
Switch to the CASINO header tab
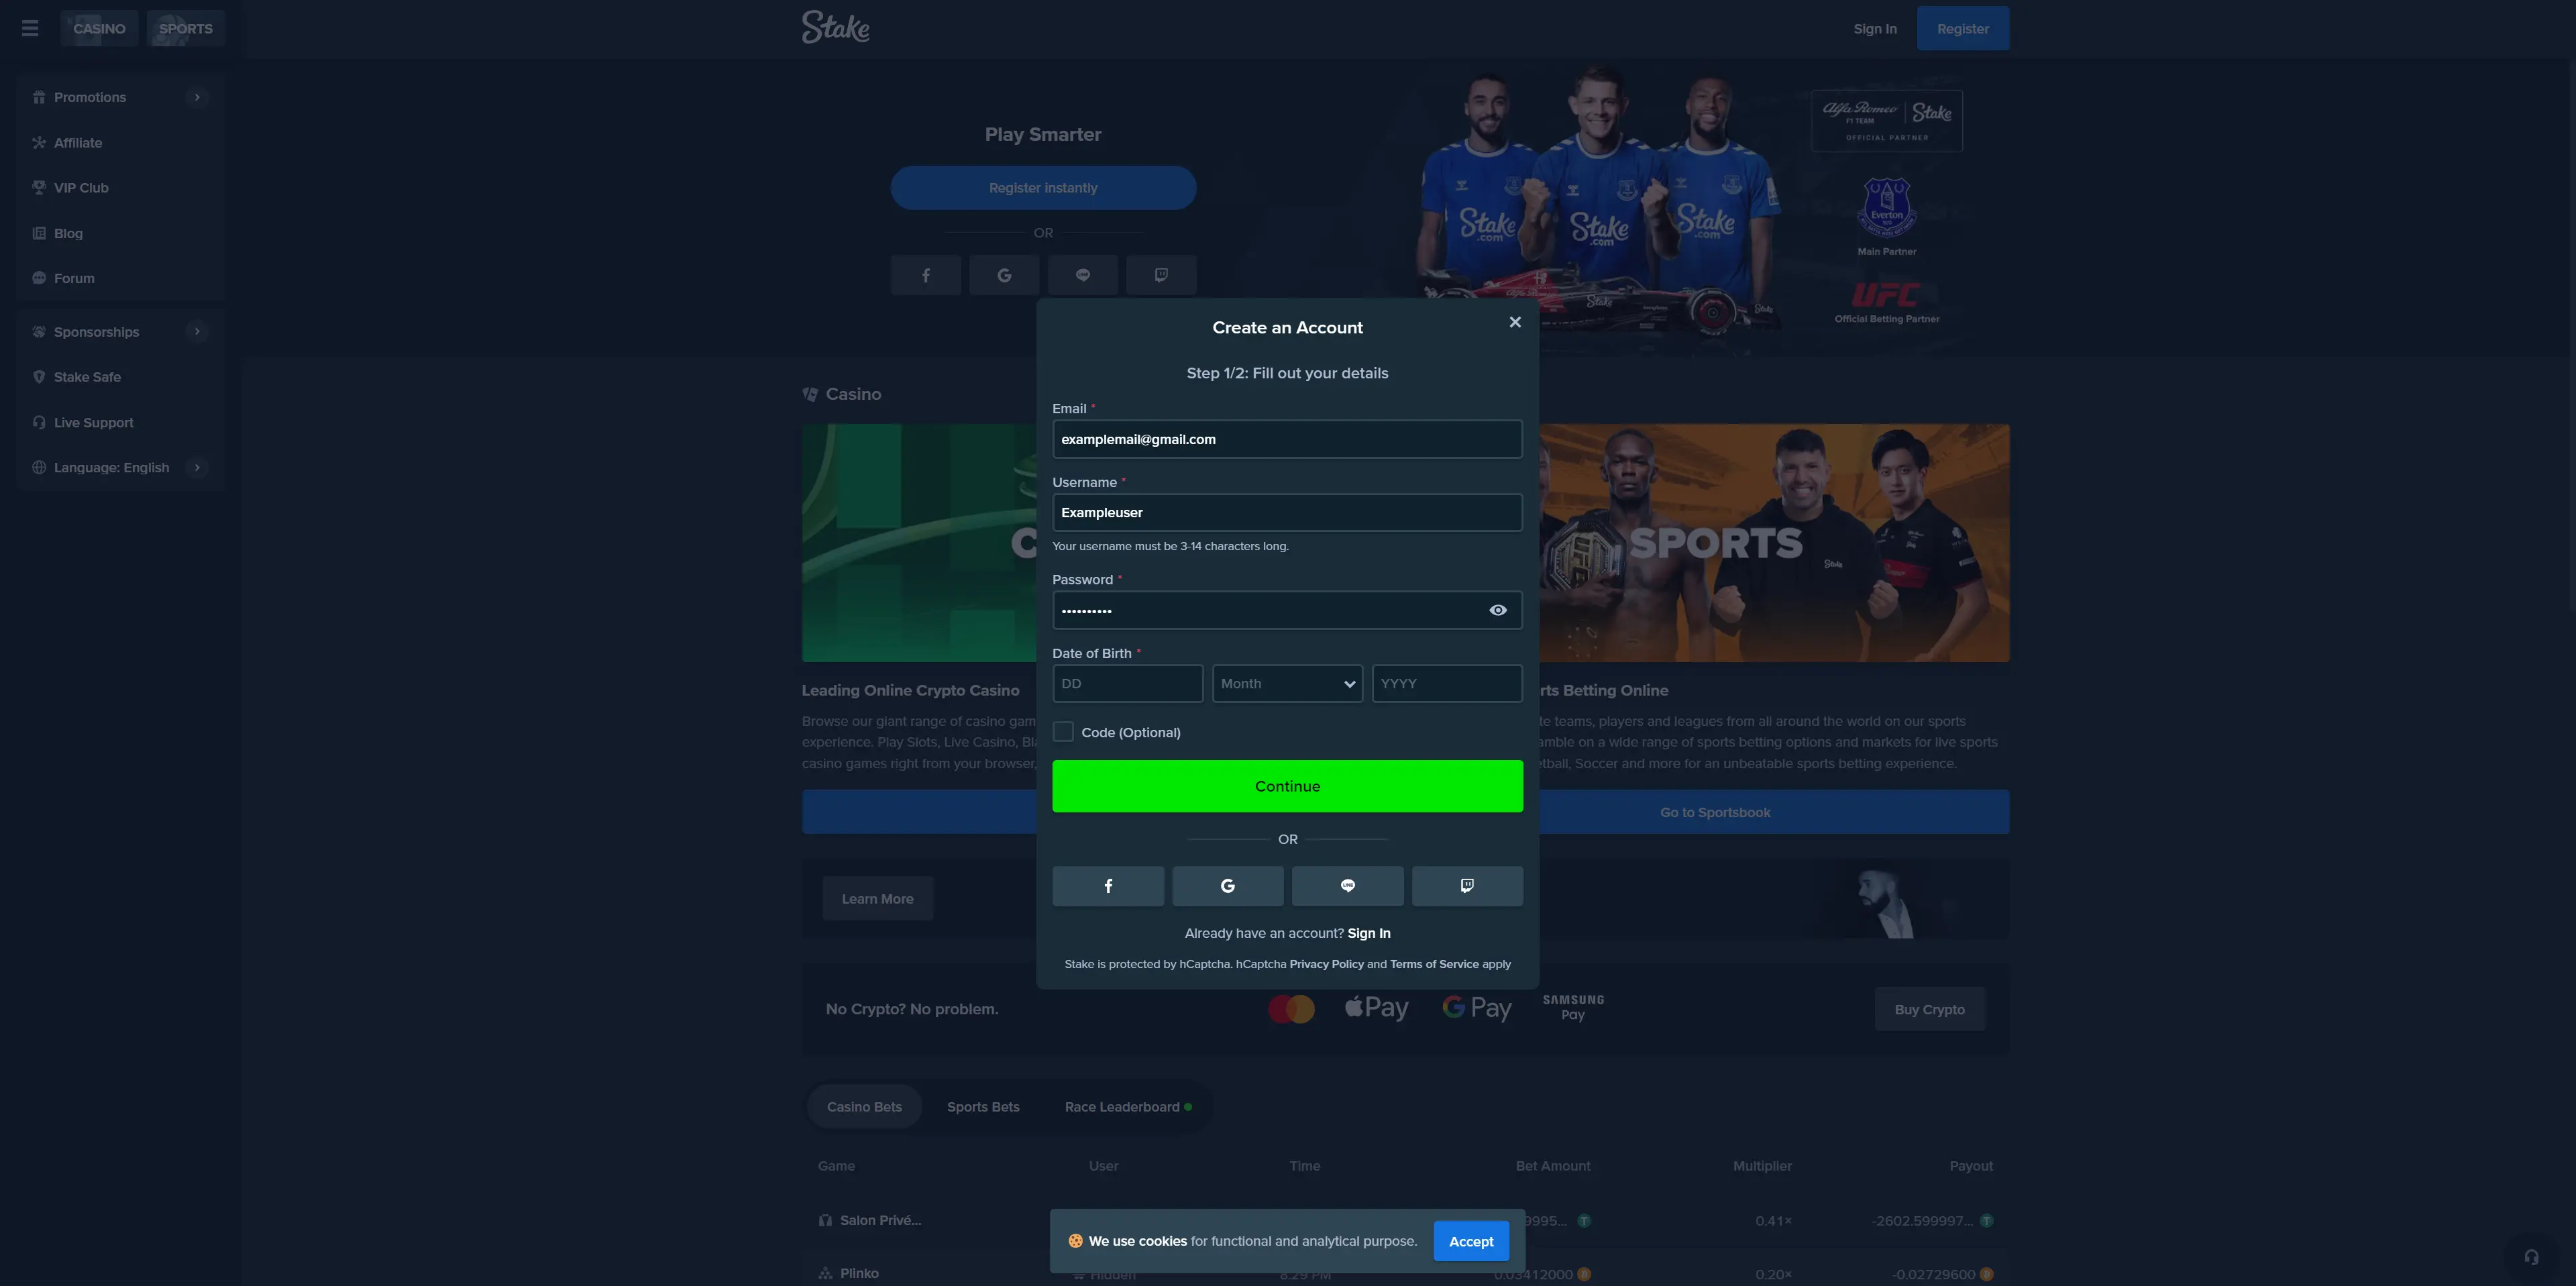99,28
